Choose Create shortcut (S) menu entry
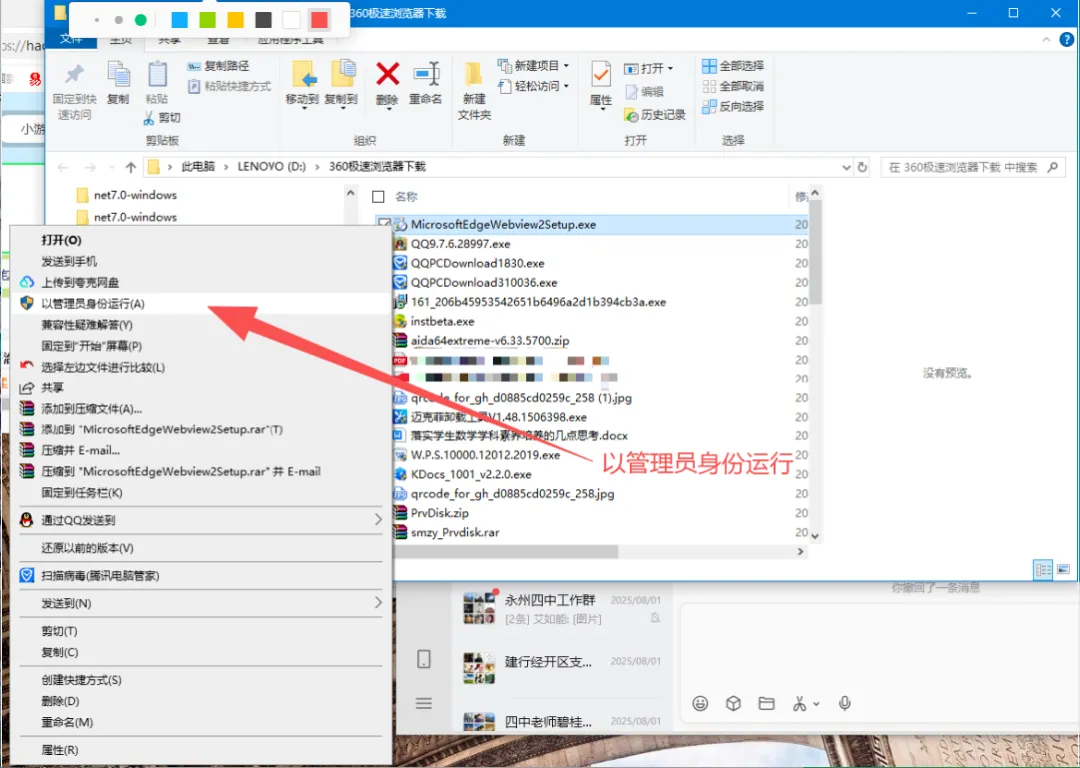Image resolution: width=1080 pixels, height=768 pixels. (200, 680)
